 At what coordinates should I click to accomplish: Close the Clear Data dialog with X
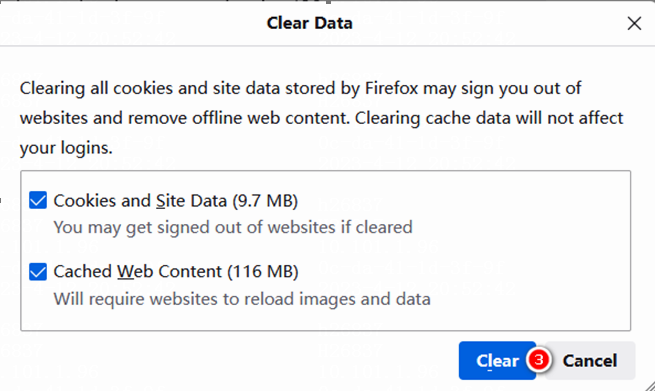coord(634,23)
